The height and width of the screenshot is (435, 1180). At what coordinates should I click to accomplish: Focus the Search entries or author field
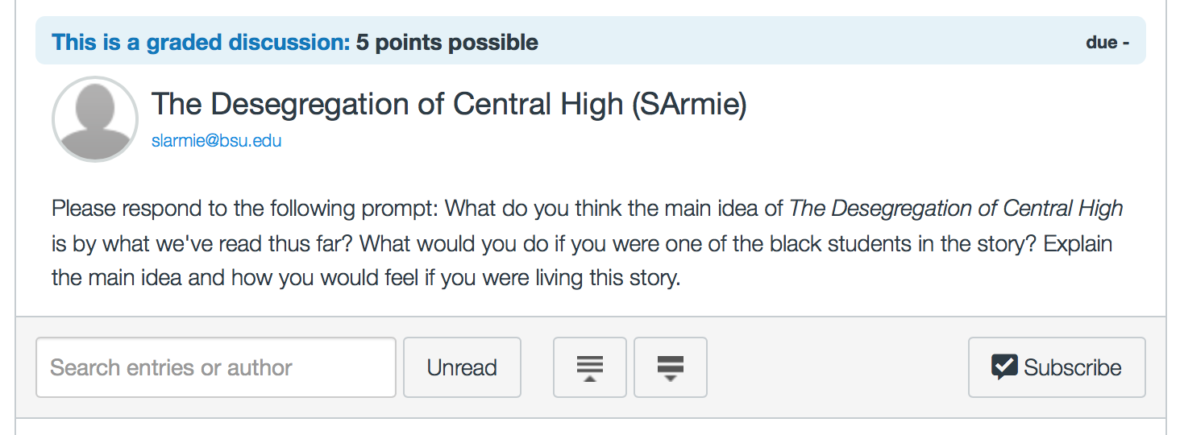216,368
